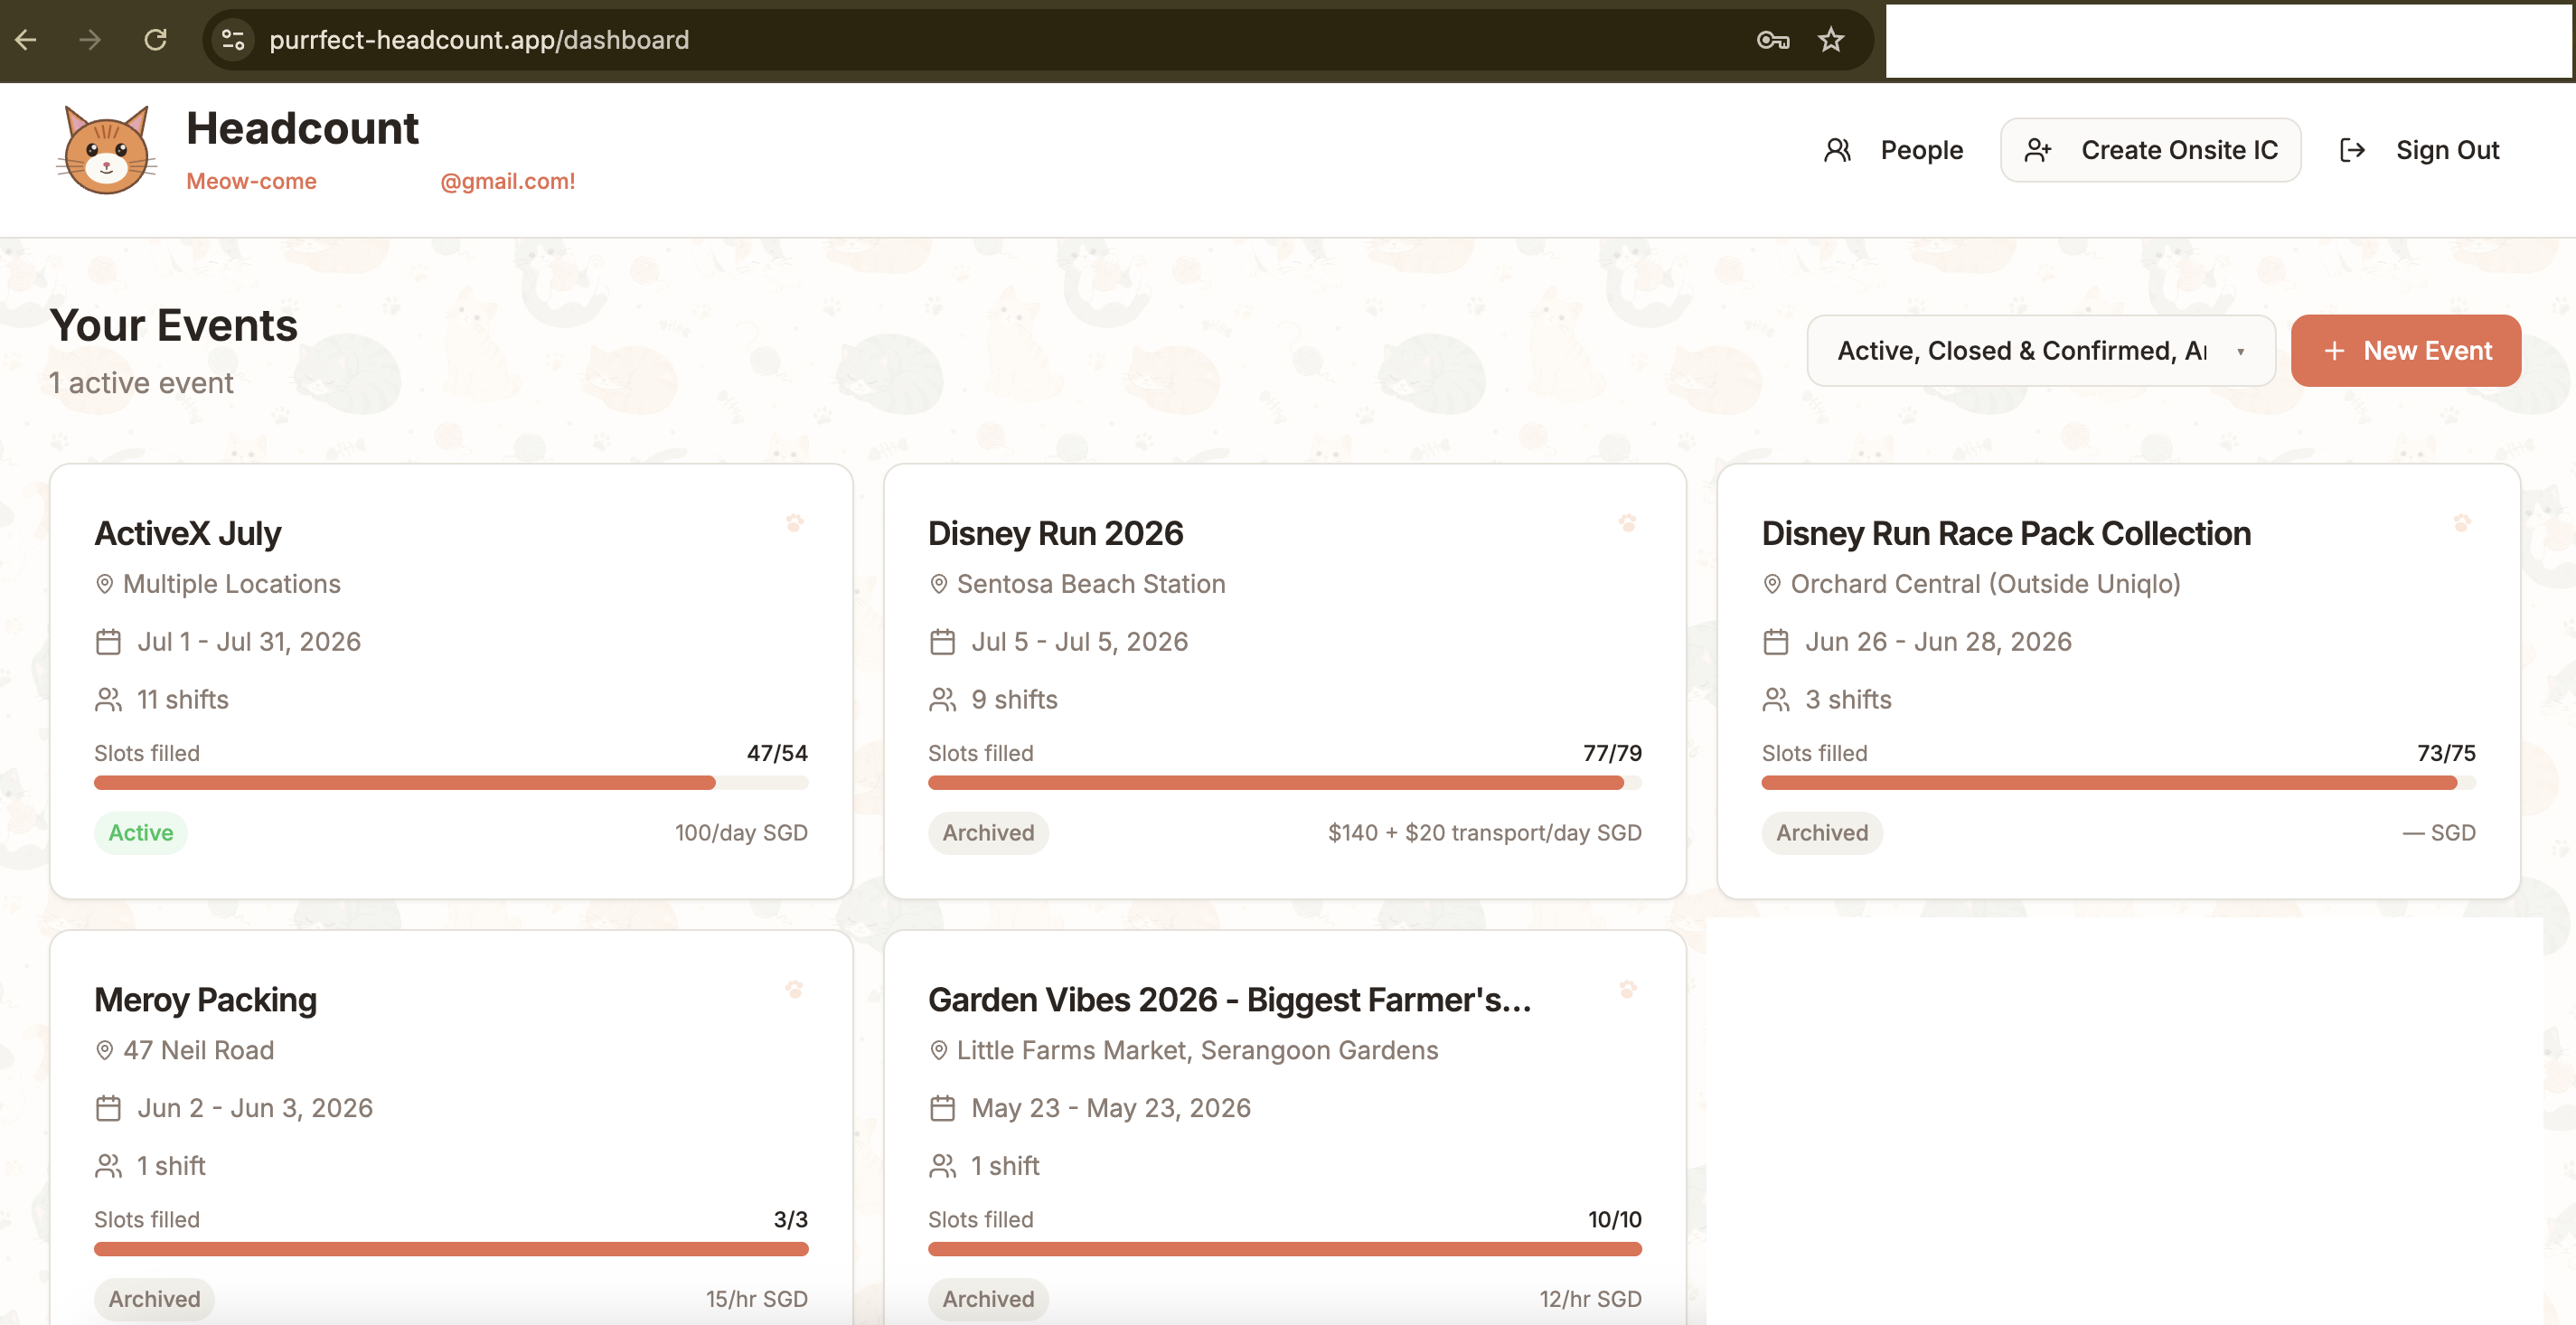
Task: Click the paw icon on Disney Run 2026 card
Action: [x=1628, y=523]
